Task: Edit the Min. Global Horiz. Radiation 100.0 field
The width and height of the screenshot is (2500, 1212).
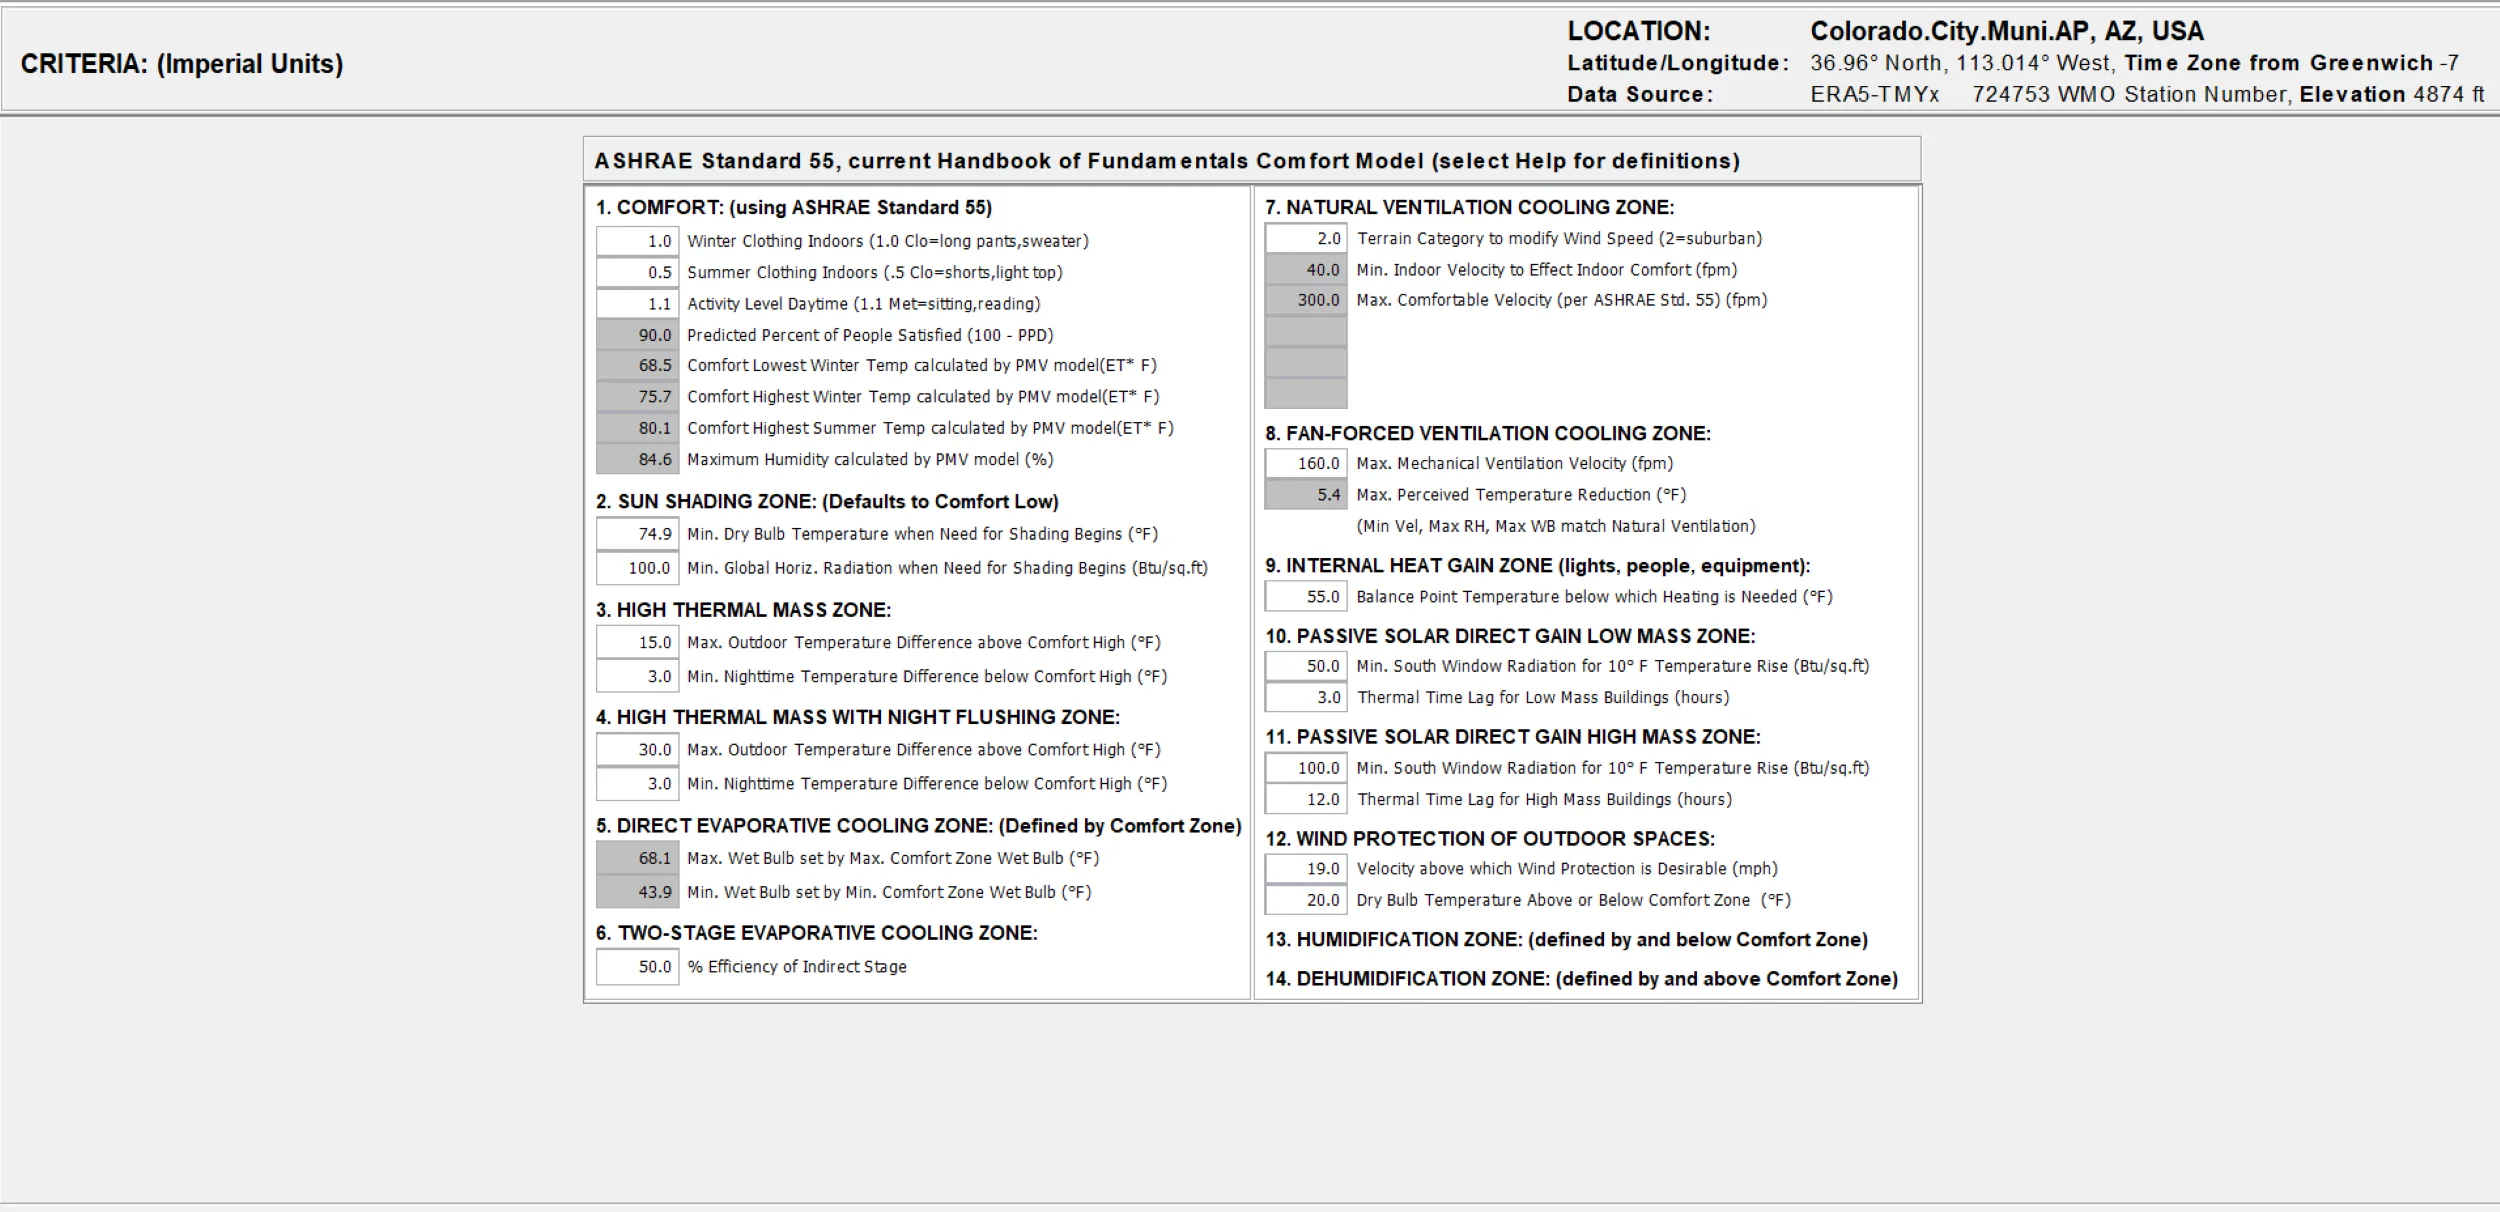Action: 637,568
